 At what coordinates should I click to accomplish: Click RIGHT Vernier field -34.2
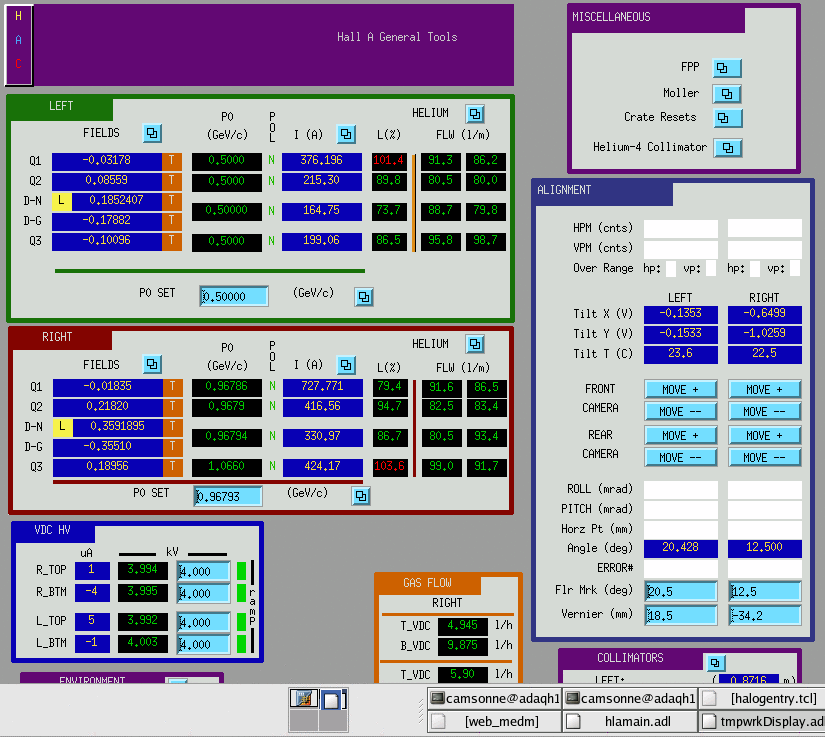[x=765, y=615]
